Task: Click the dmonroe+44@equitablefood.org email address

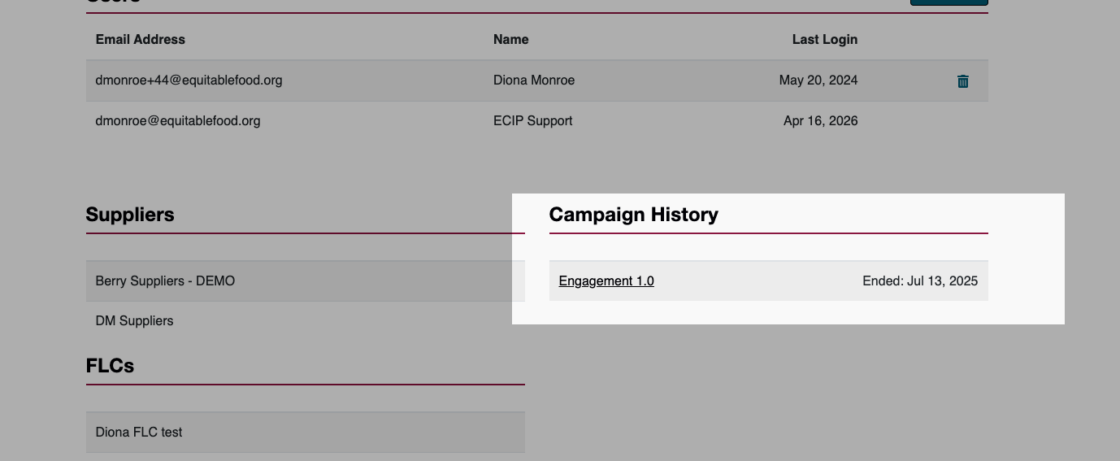Action: coord(188,81)
